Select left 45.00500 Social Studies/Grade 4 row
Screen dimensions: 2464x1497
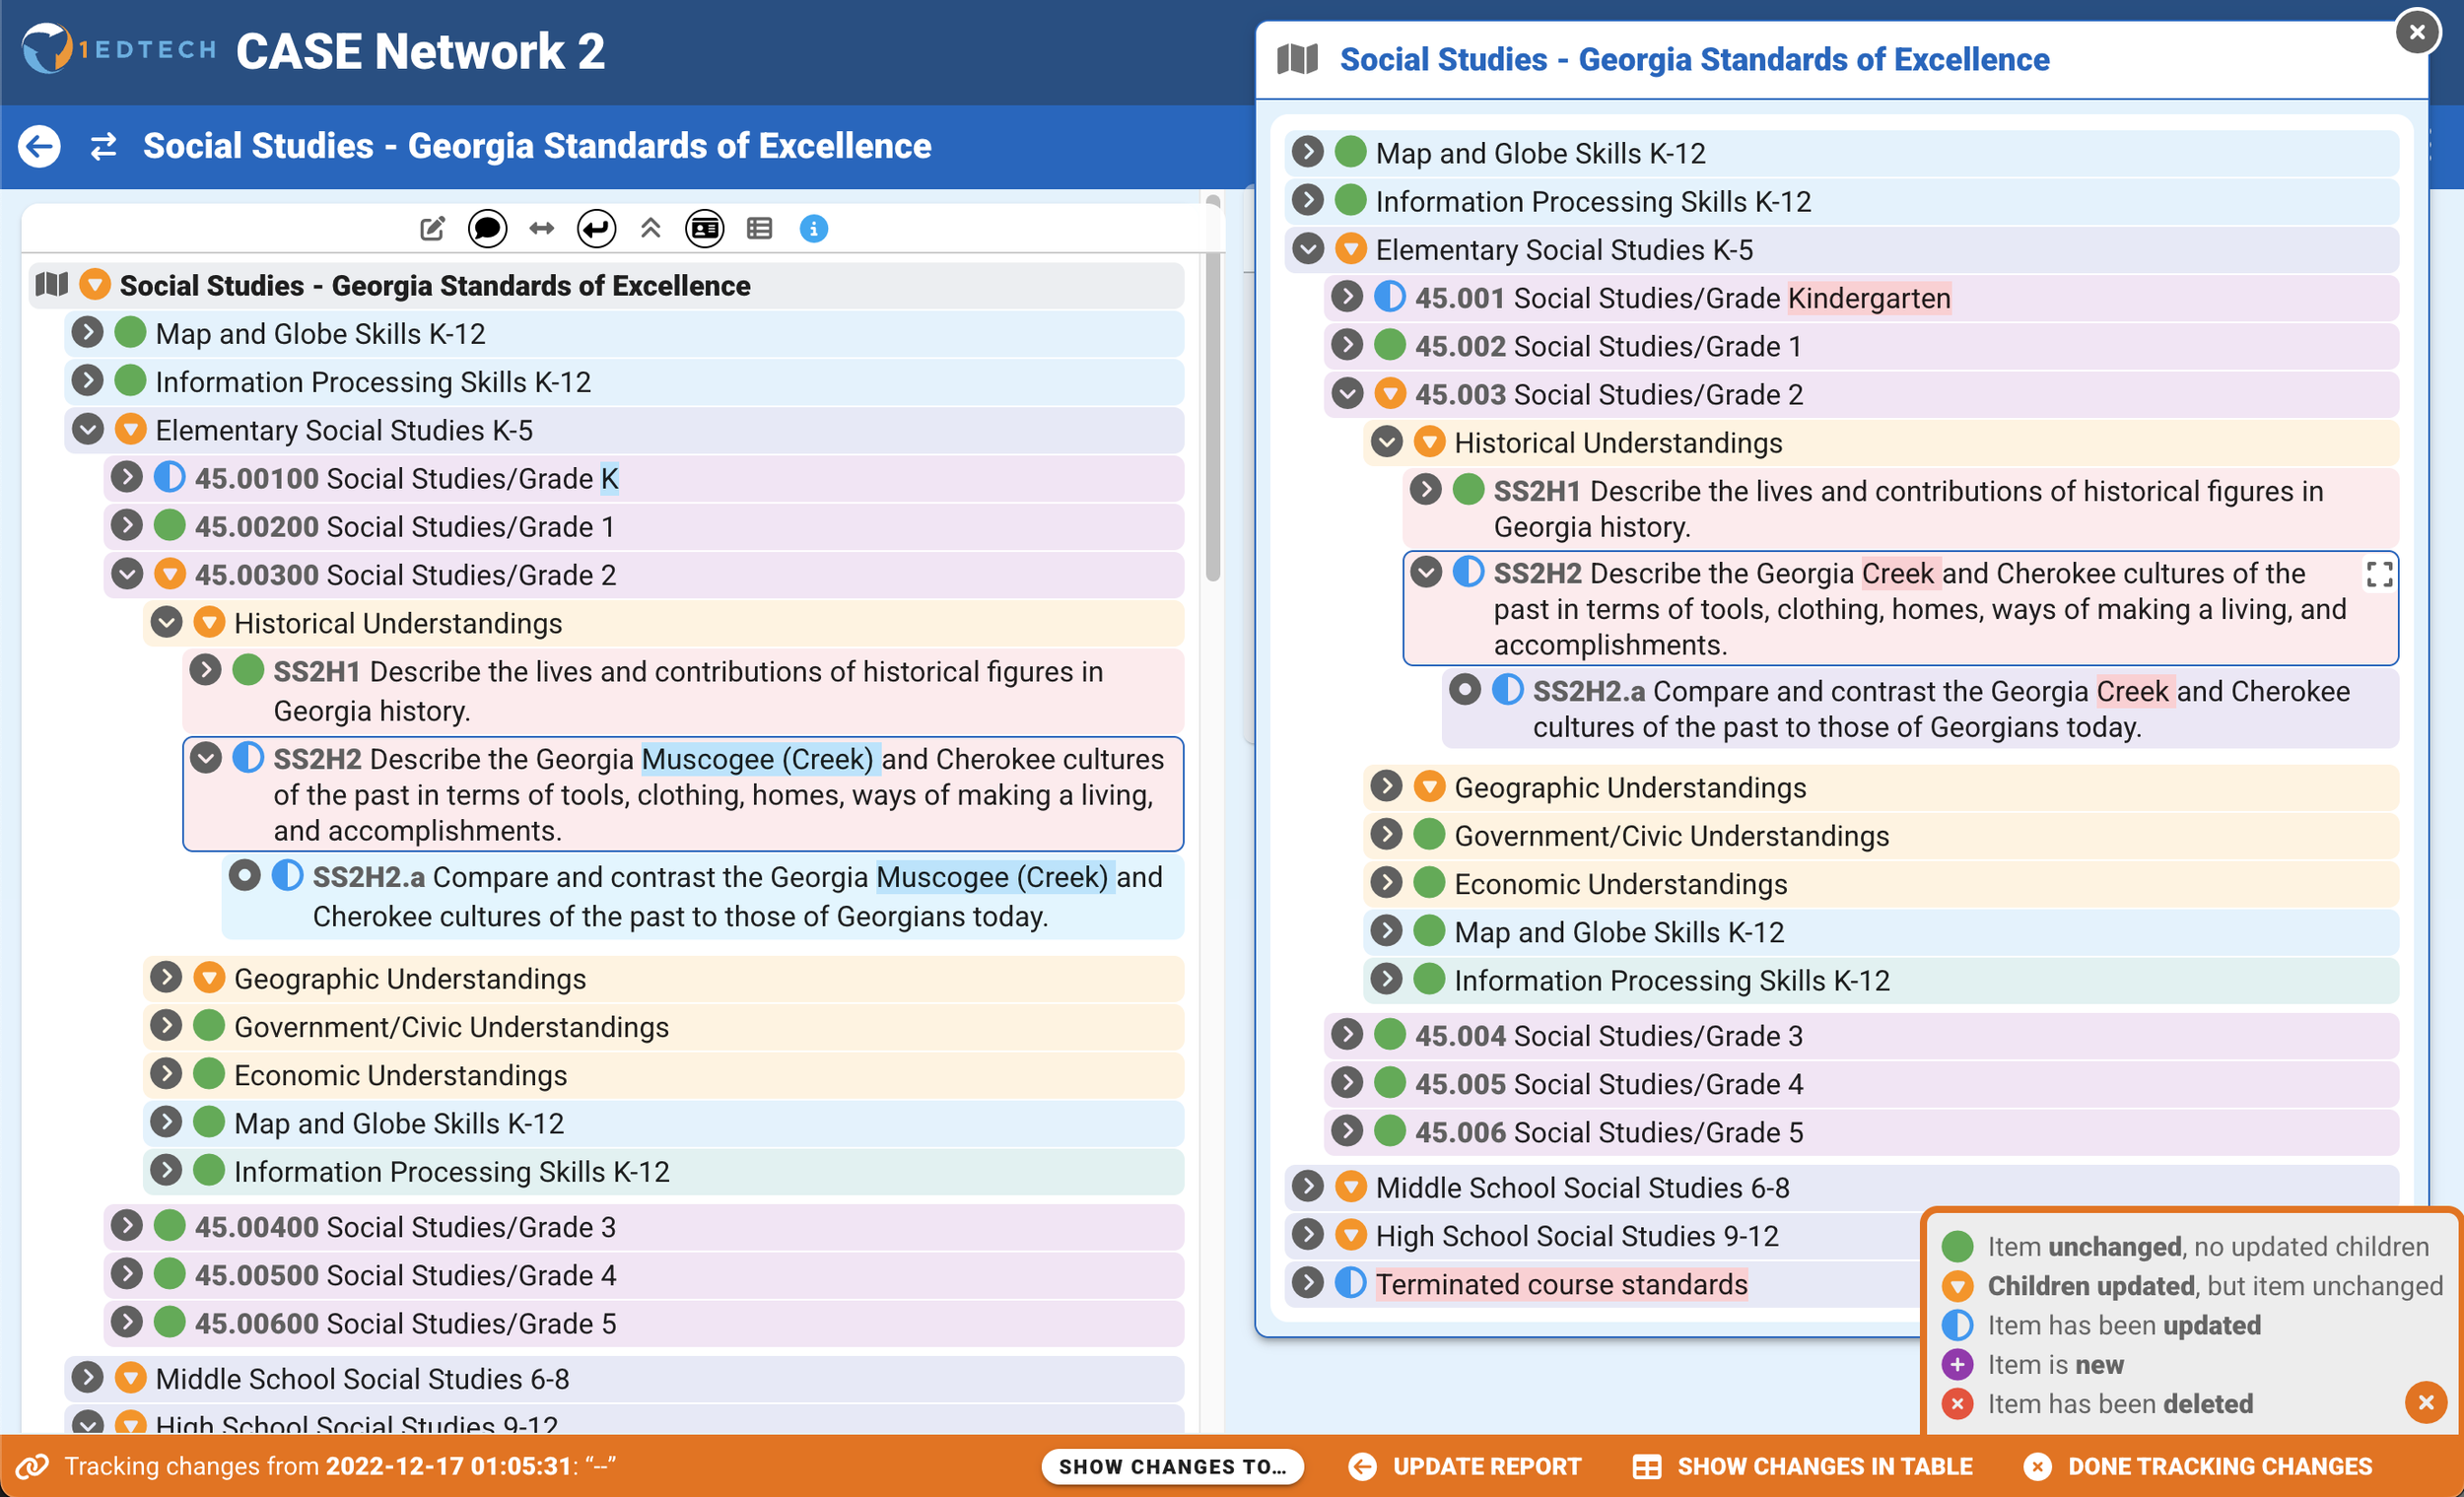pos(644,1275)
